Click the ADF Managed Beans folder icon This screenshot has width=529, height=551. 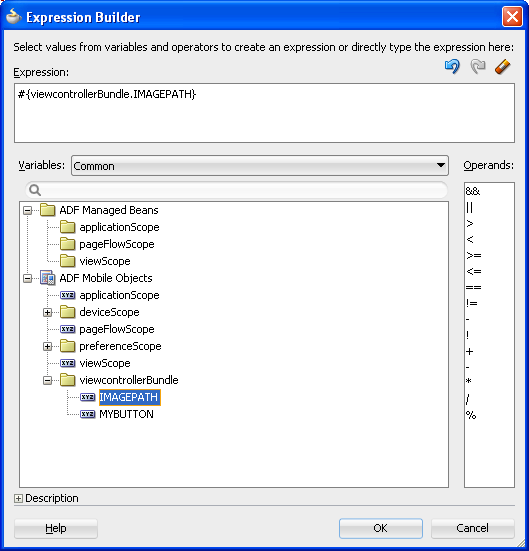point(47,210)
